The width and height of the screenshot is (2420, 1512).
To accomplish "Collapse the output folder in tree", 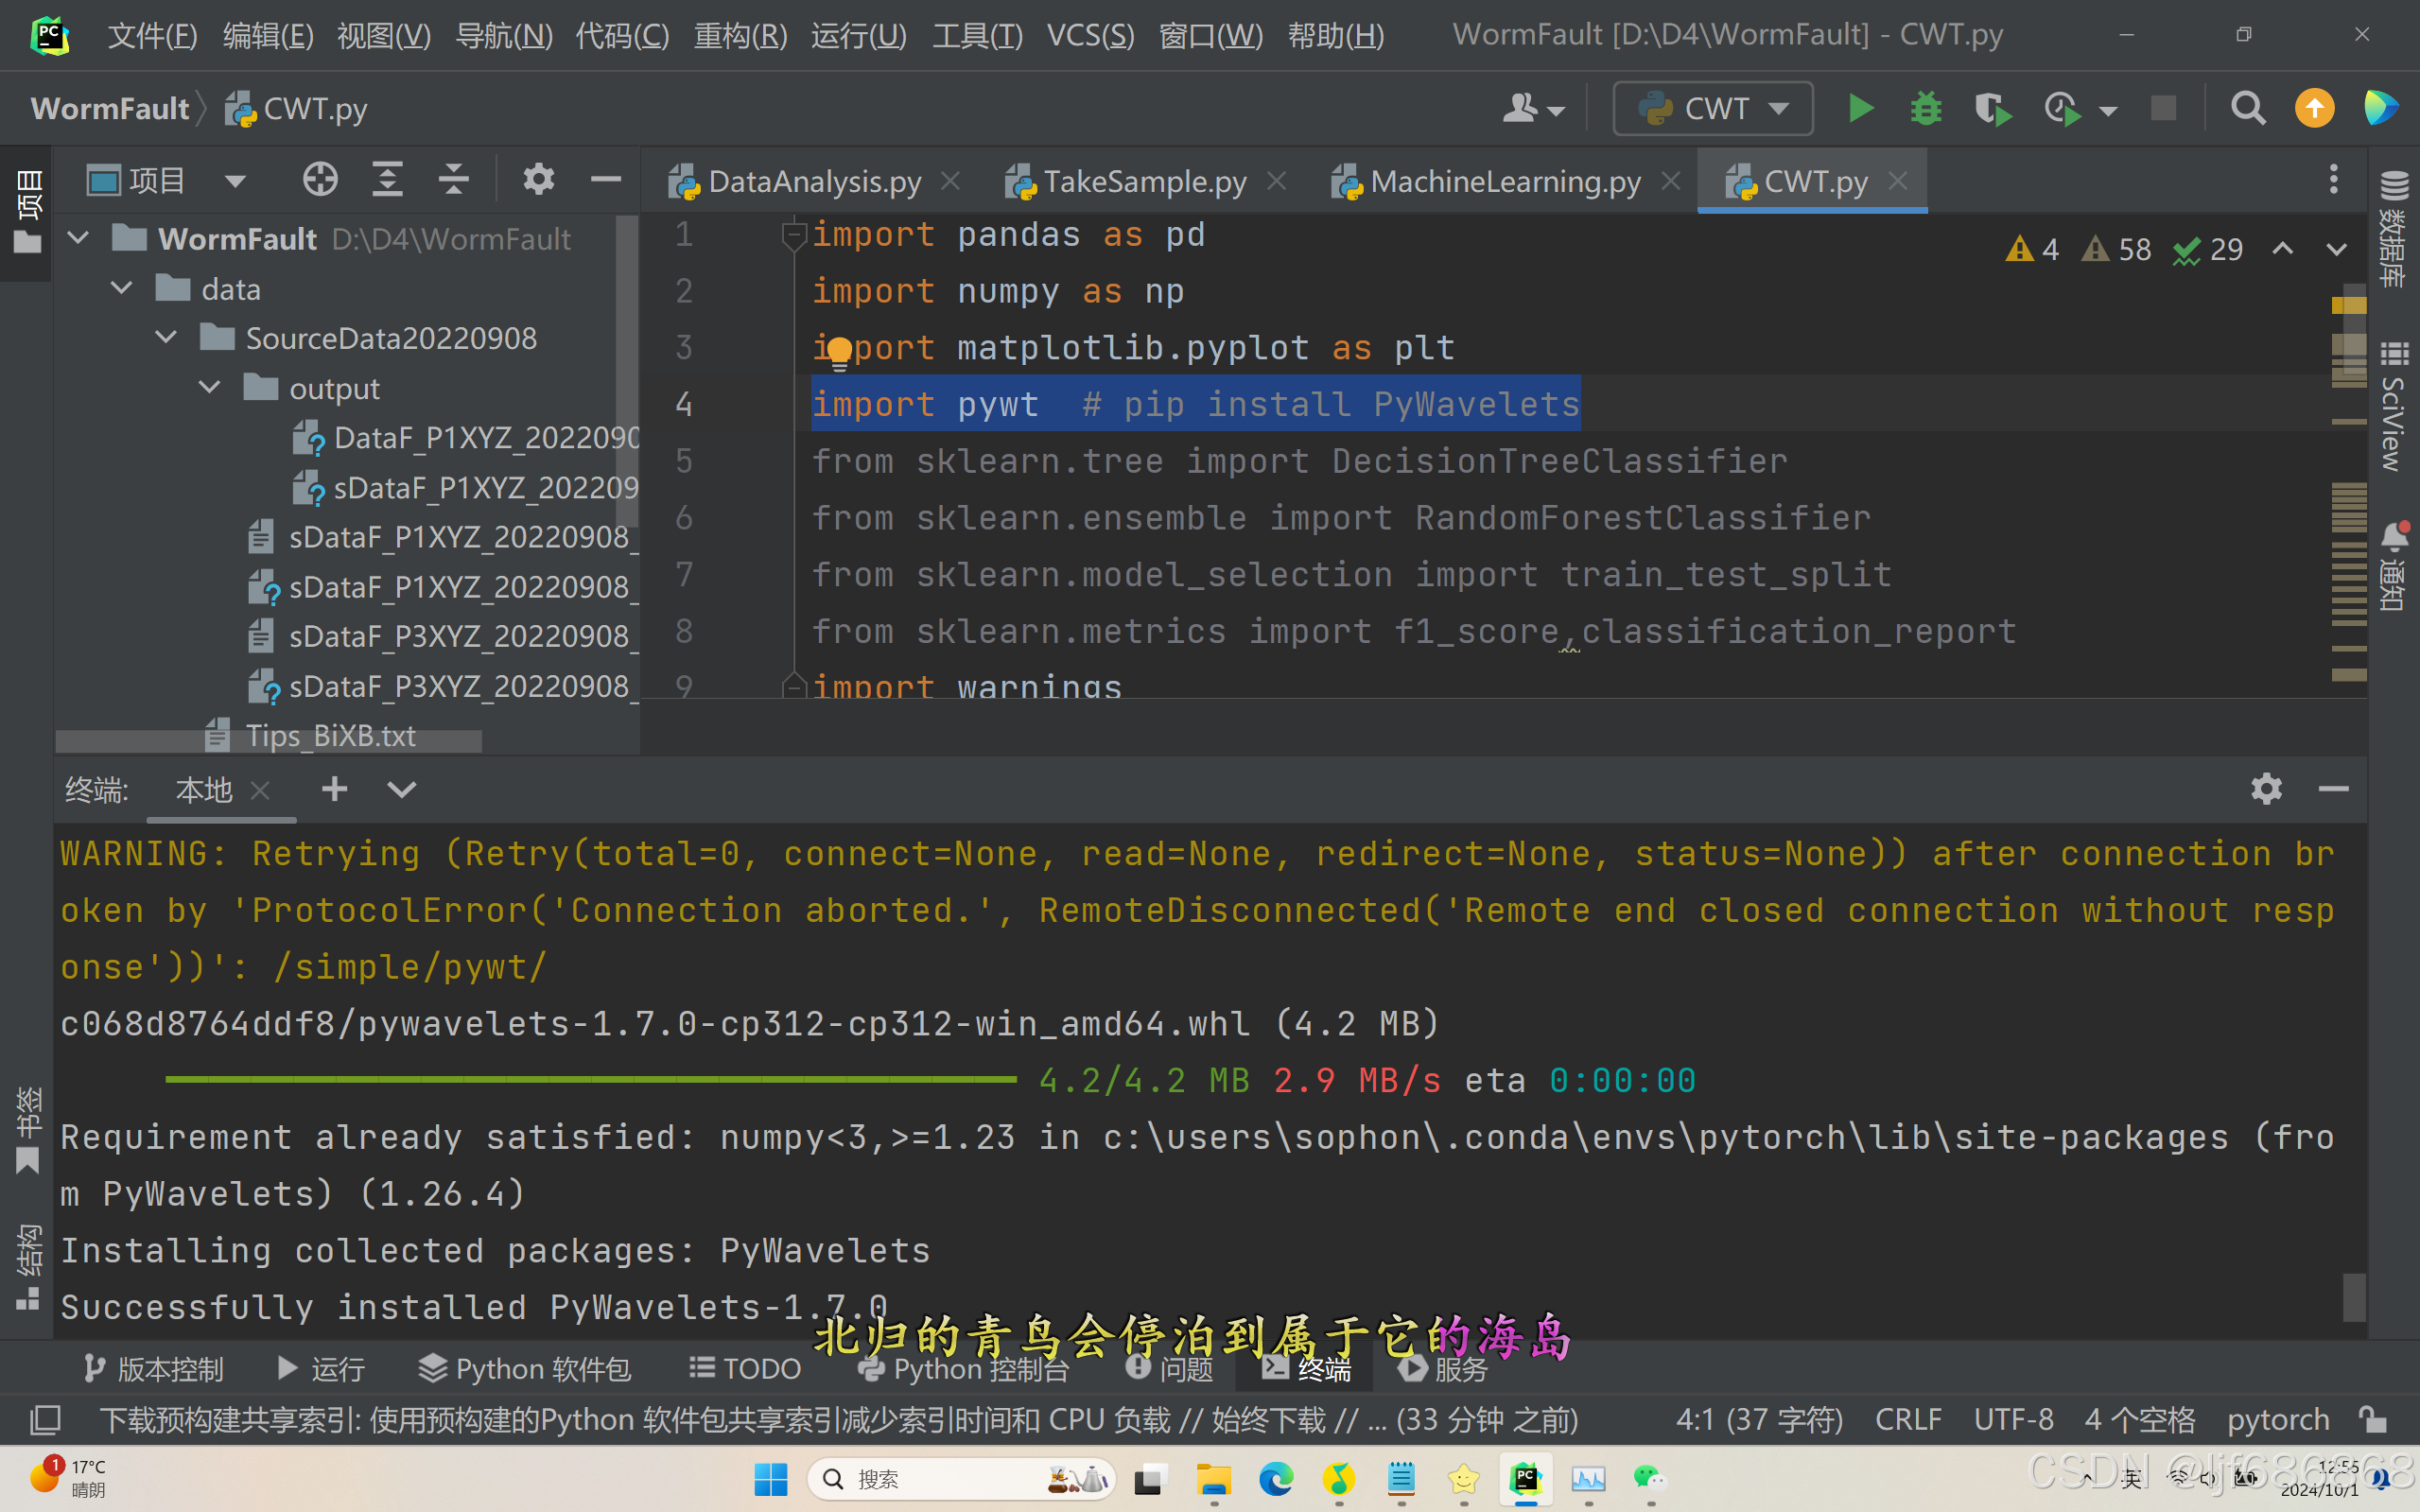I will [210, 388].
